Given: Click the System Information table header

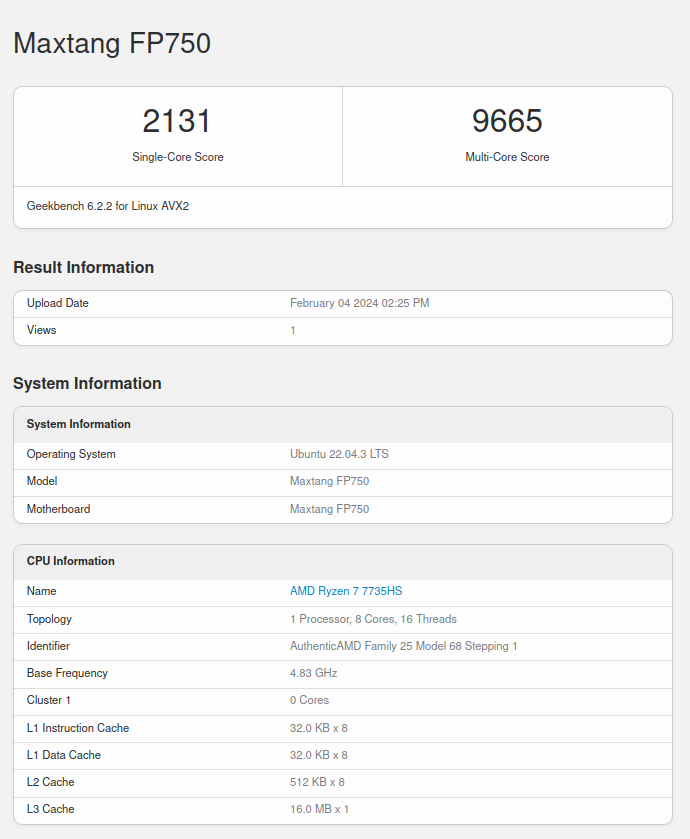Looking at the screenshot, I should 79,424.
